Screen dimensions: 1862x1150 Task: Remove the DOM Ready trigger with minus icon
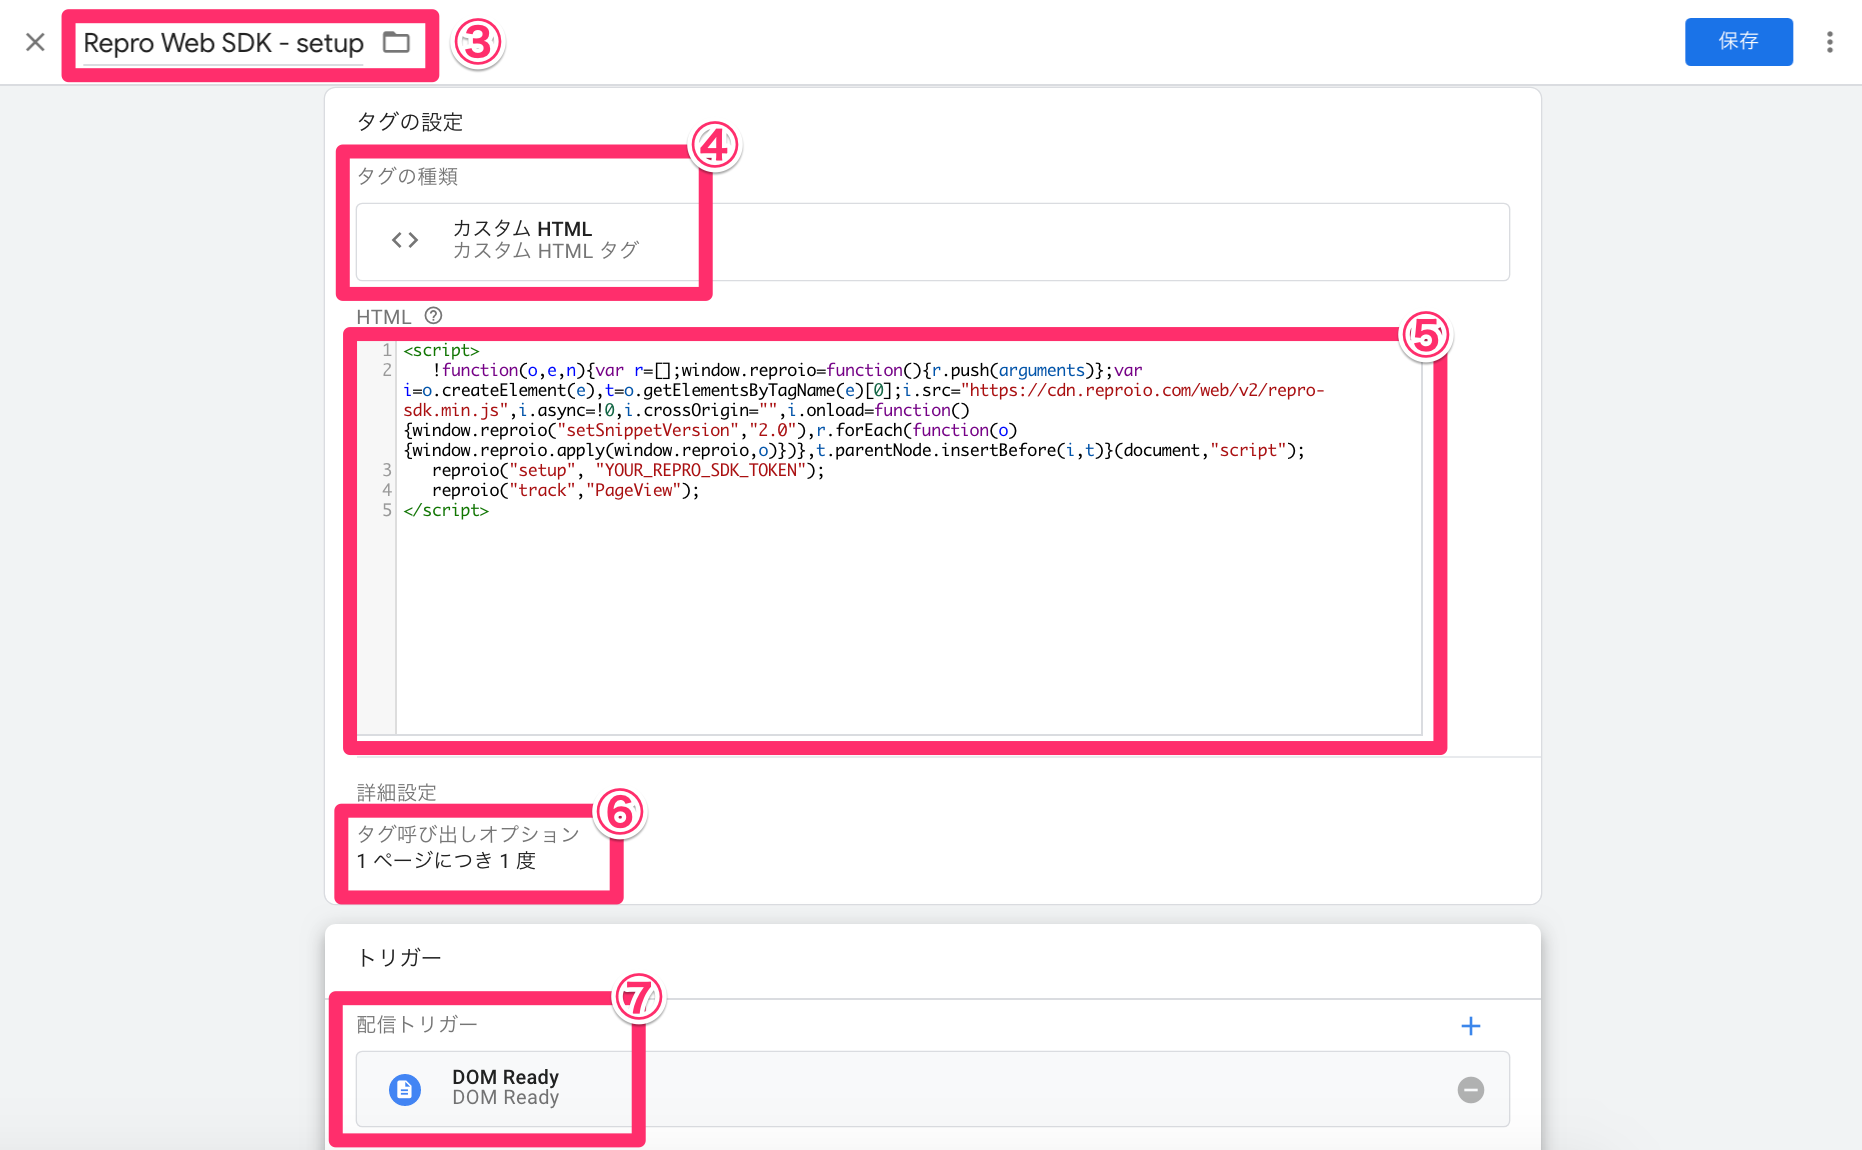pyautogui.click(x=1470, y=1090)
